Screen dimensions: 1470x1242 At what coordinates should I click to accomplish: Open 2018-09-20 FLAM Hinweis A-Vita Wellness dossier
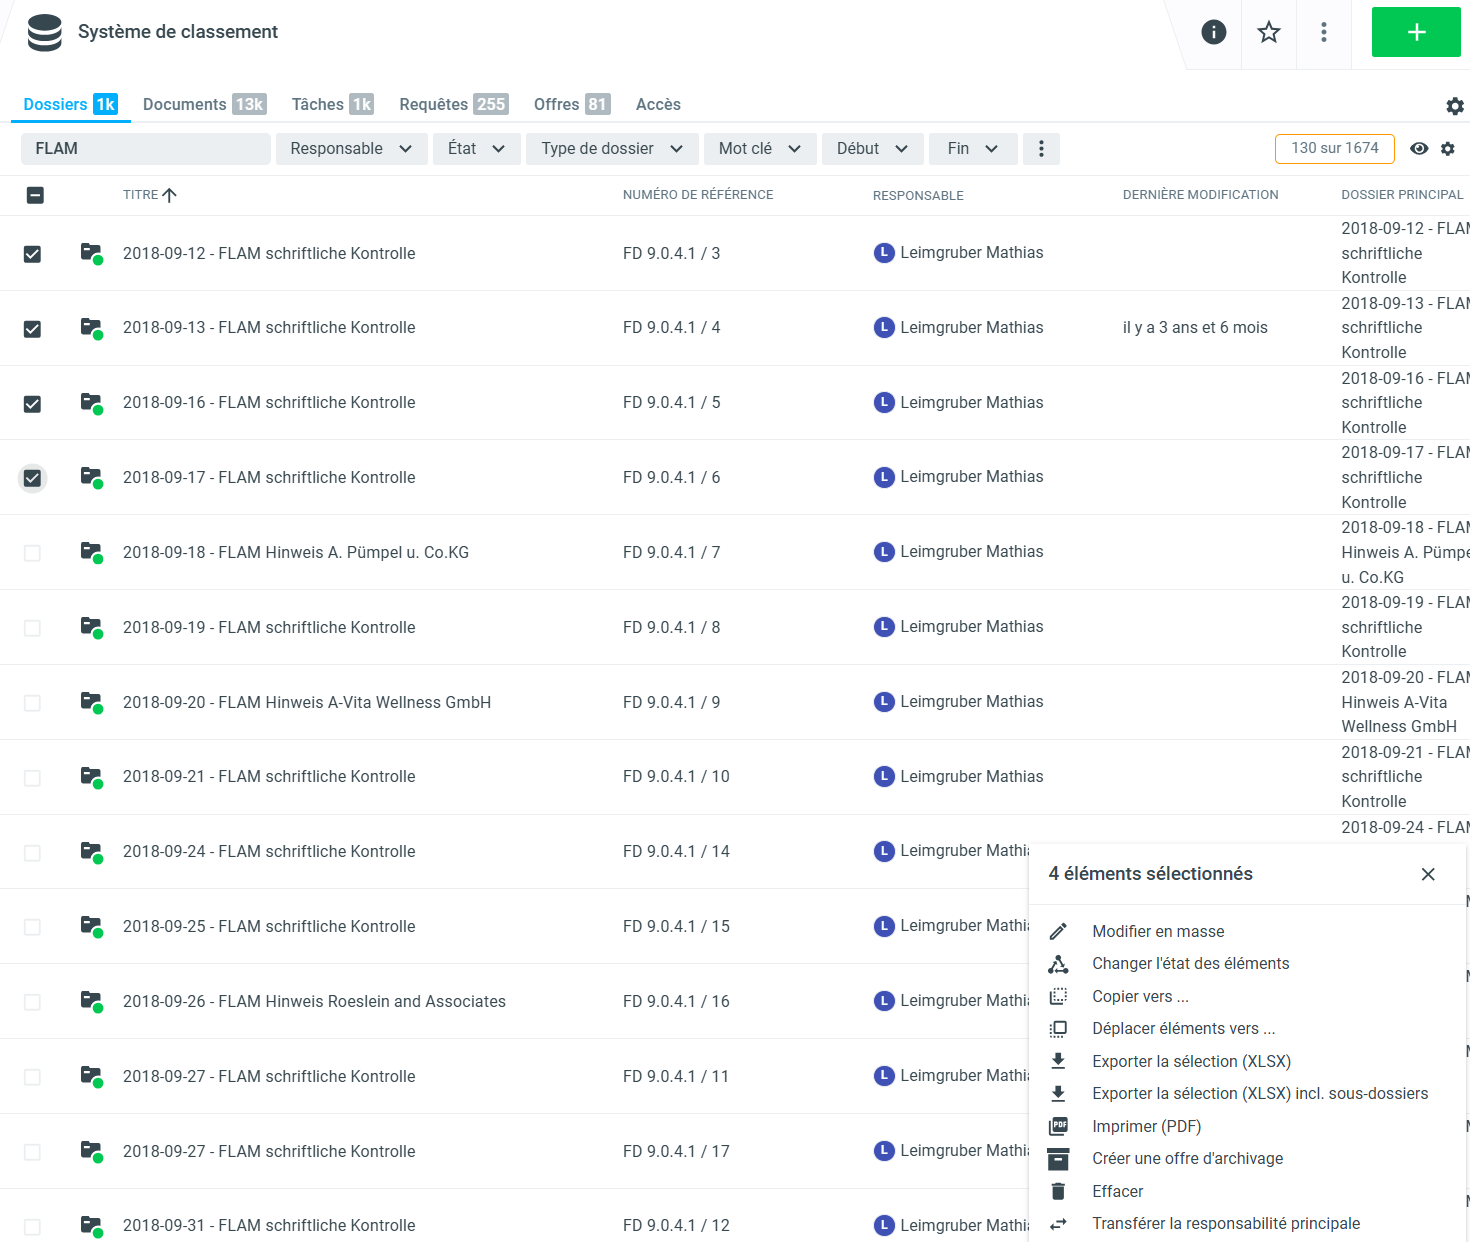click(x=306, y=702)
